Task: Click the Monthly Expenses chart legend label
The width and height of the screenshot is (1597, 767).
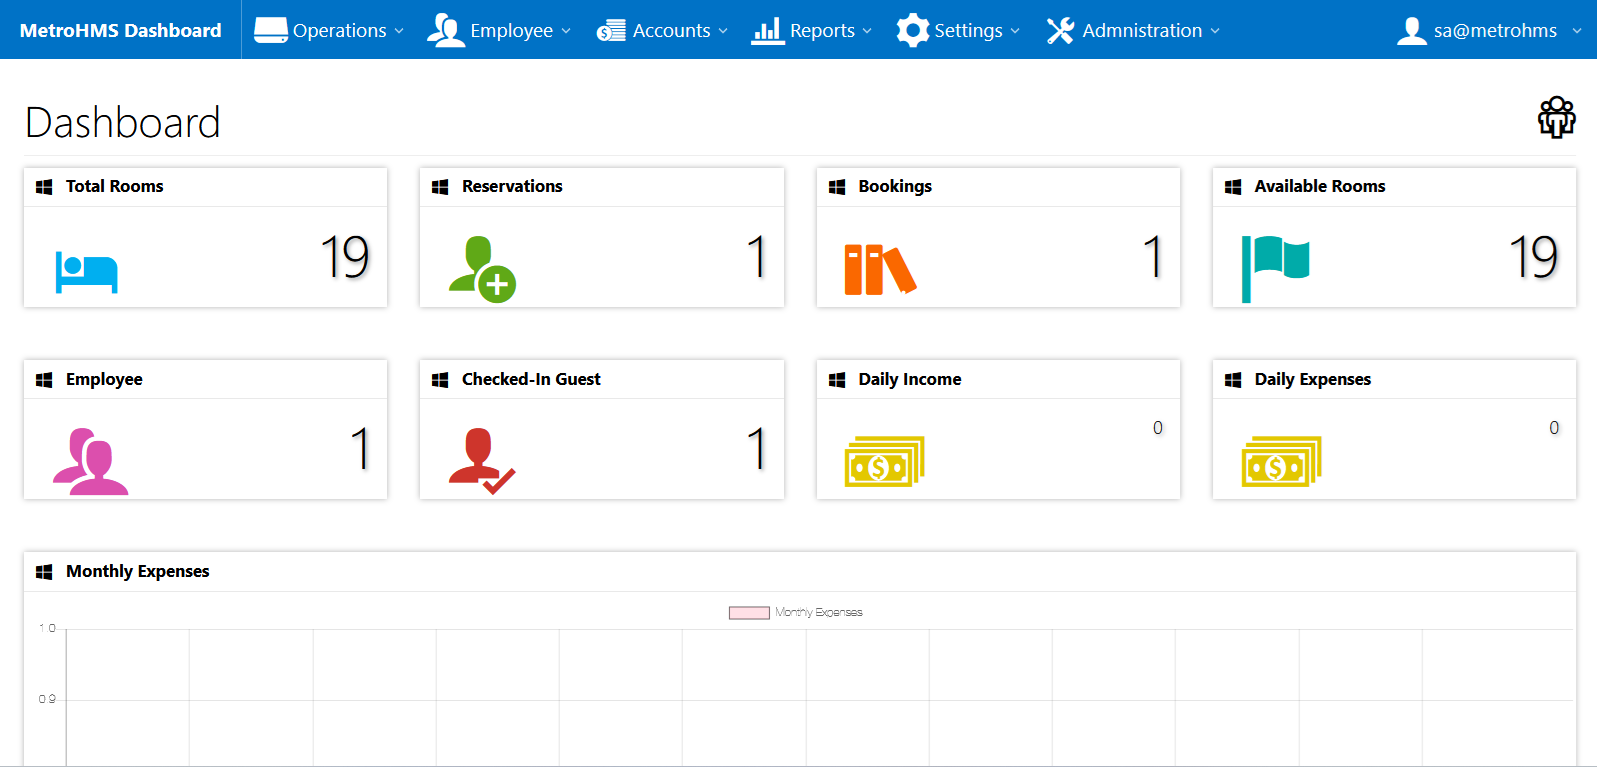Action: point(819,612)
